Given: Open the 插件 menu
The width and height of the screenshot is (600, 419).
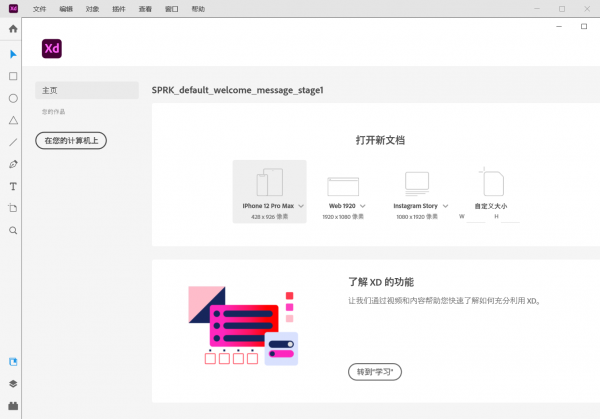Looking at the screenshot, I should coord(119,8).
